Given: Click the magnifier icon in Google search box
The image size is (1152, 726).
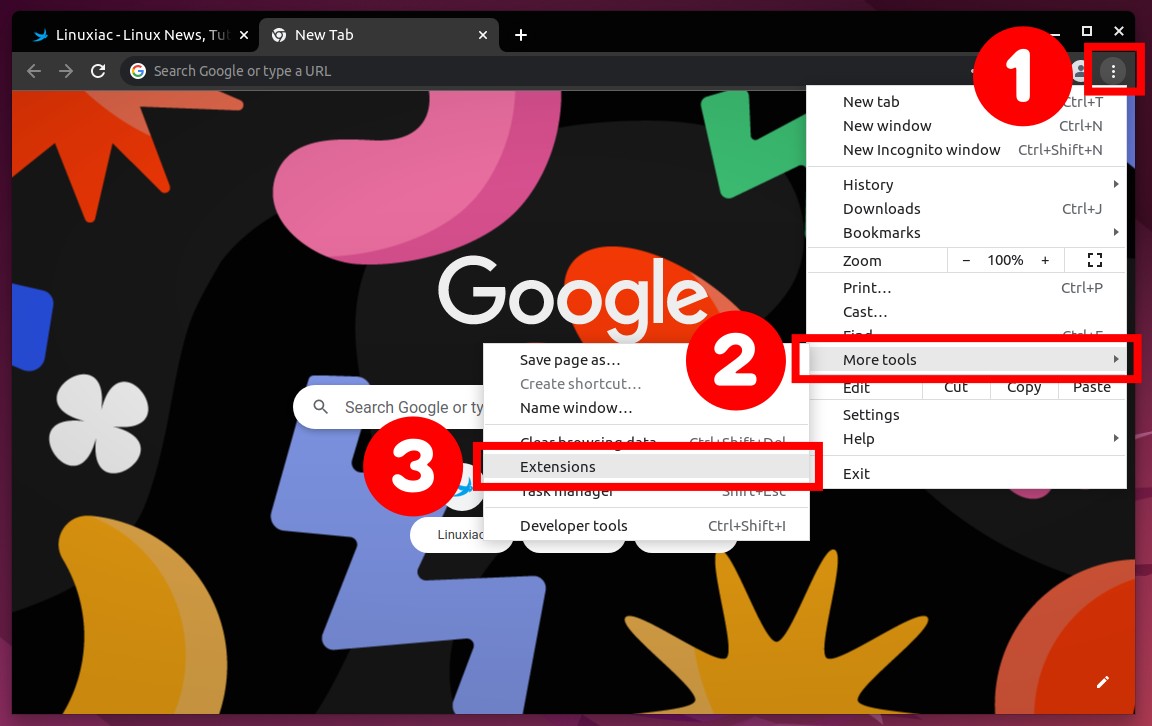Looking at the screenshot, I should pyautogui.click(x=320, y=406).
